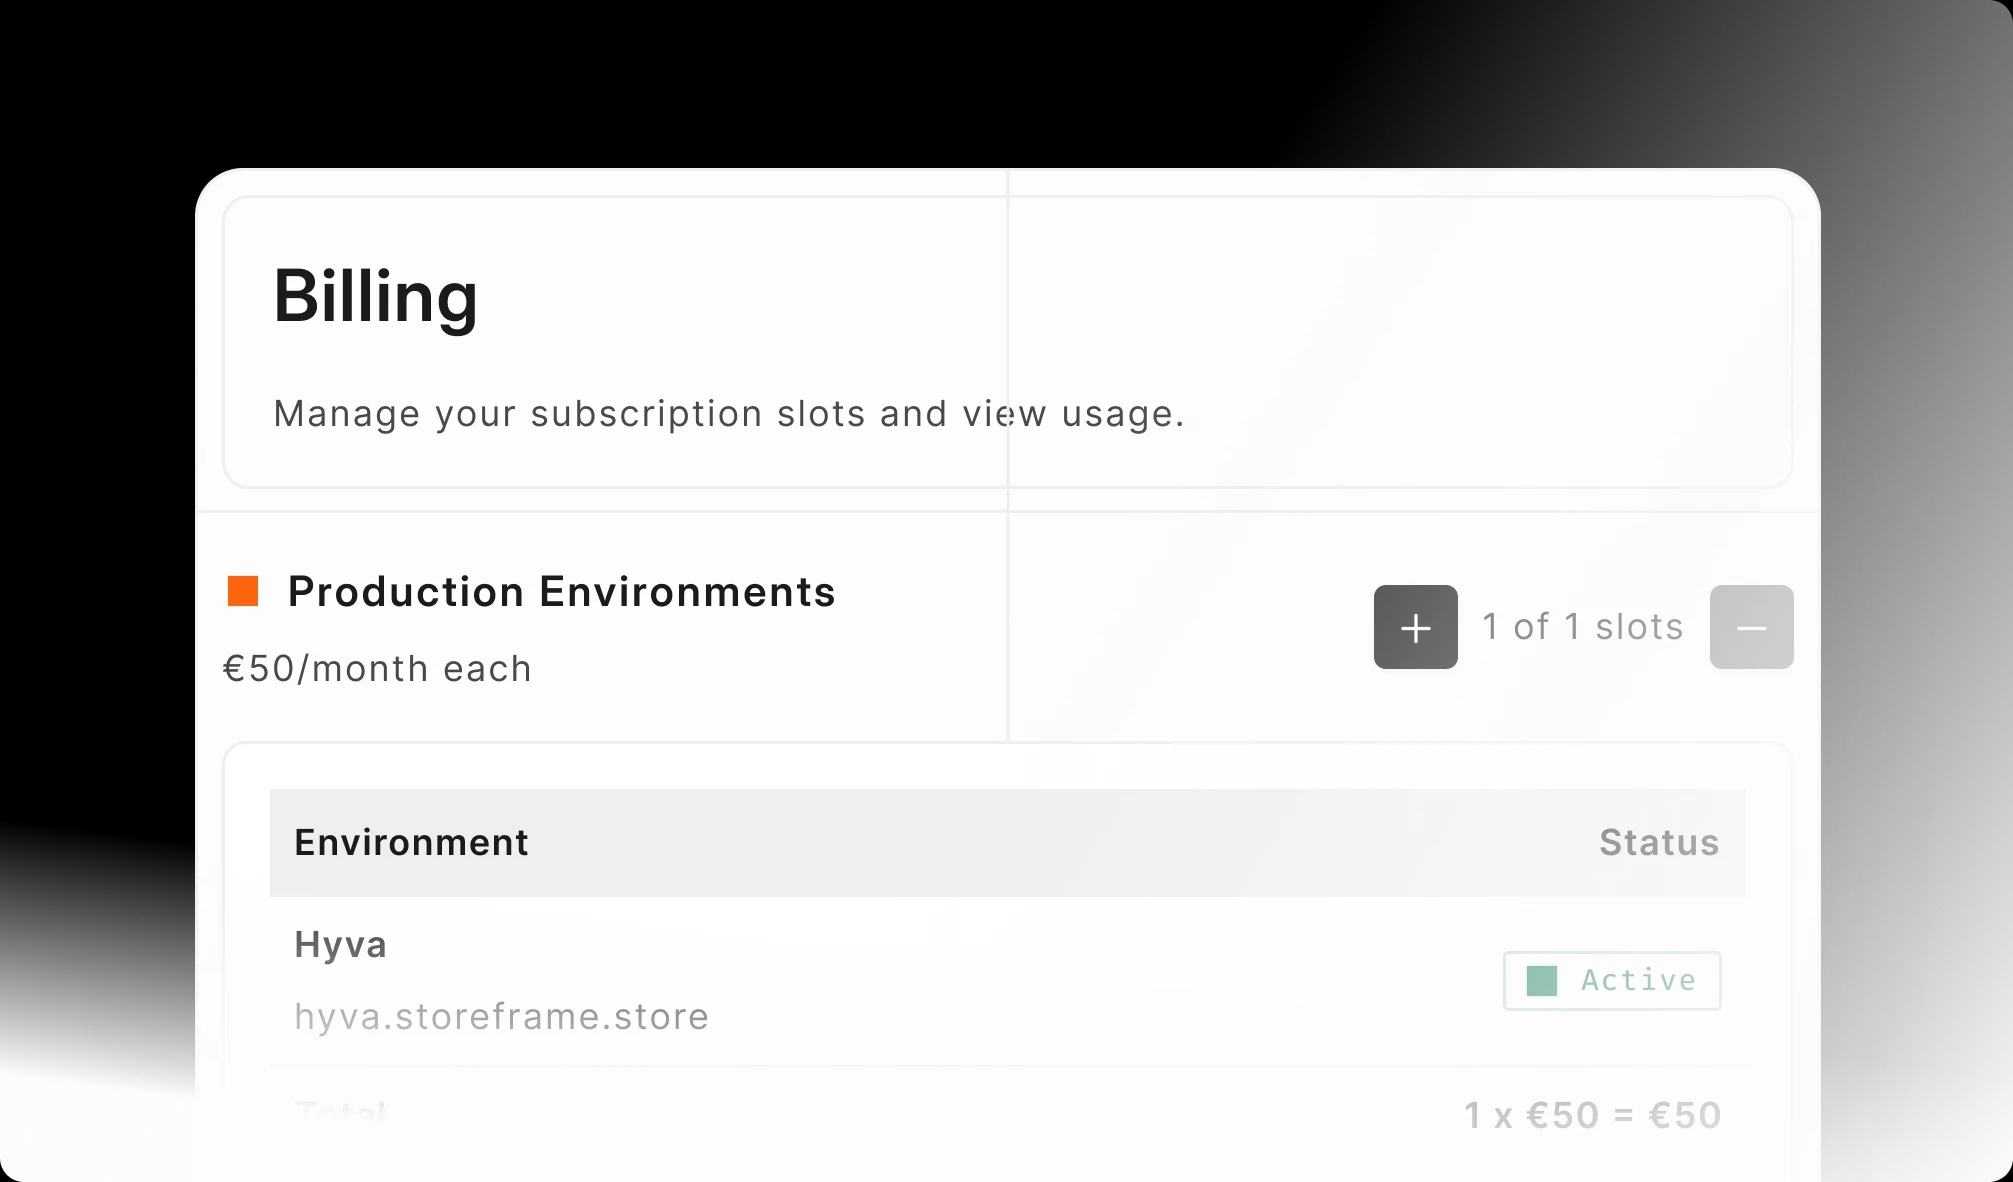Click the Environment column header
2013x1182 pixels.
click(x=411, y=842)
